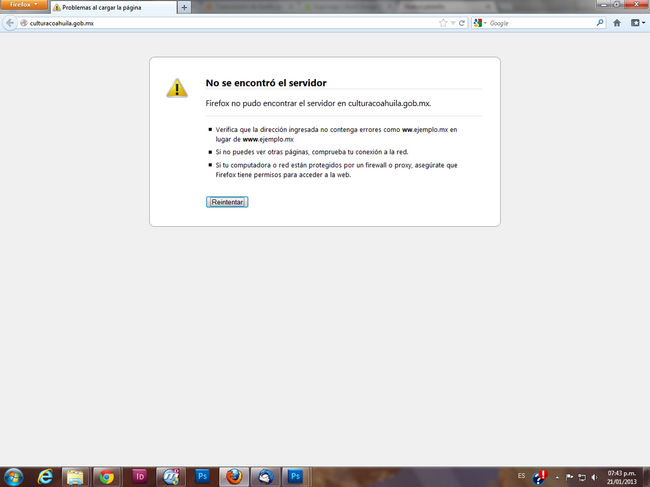
Task: Click into the Google search field
Action: point(540,22)
